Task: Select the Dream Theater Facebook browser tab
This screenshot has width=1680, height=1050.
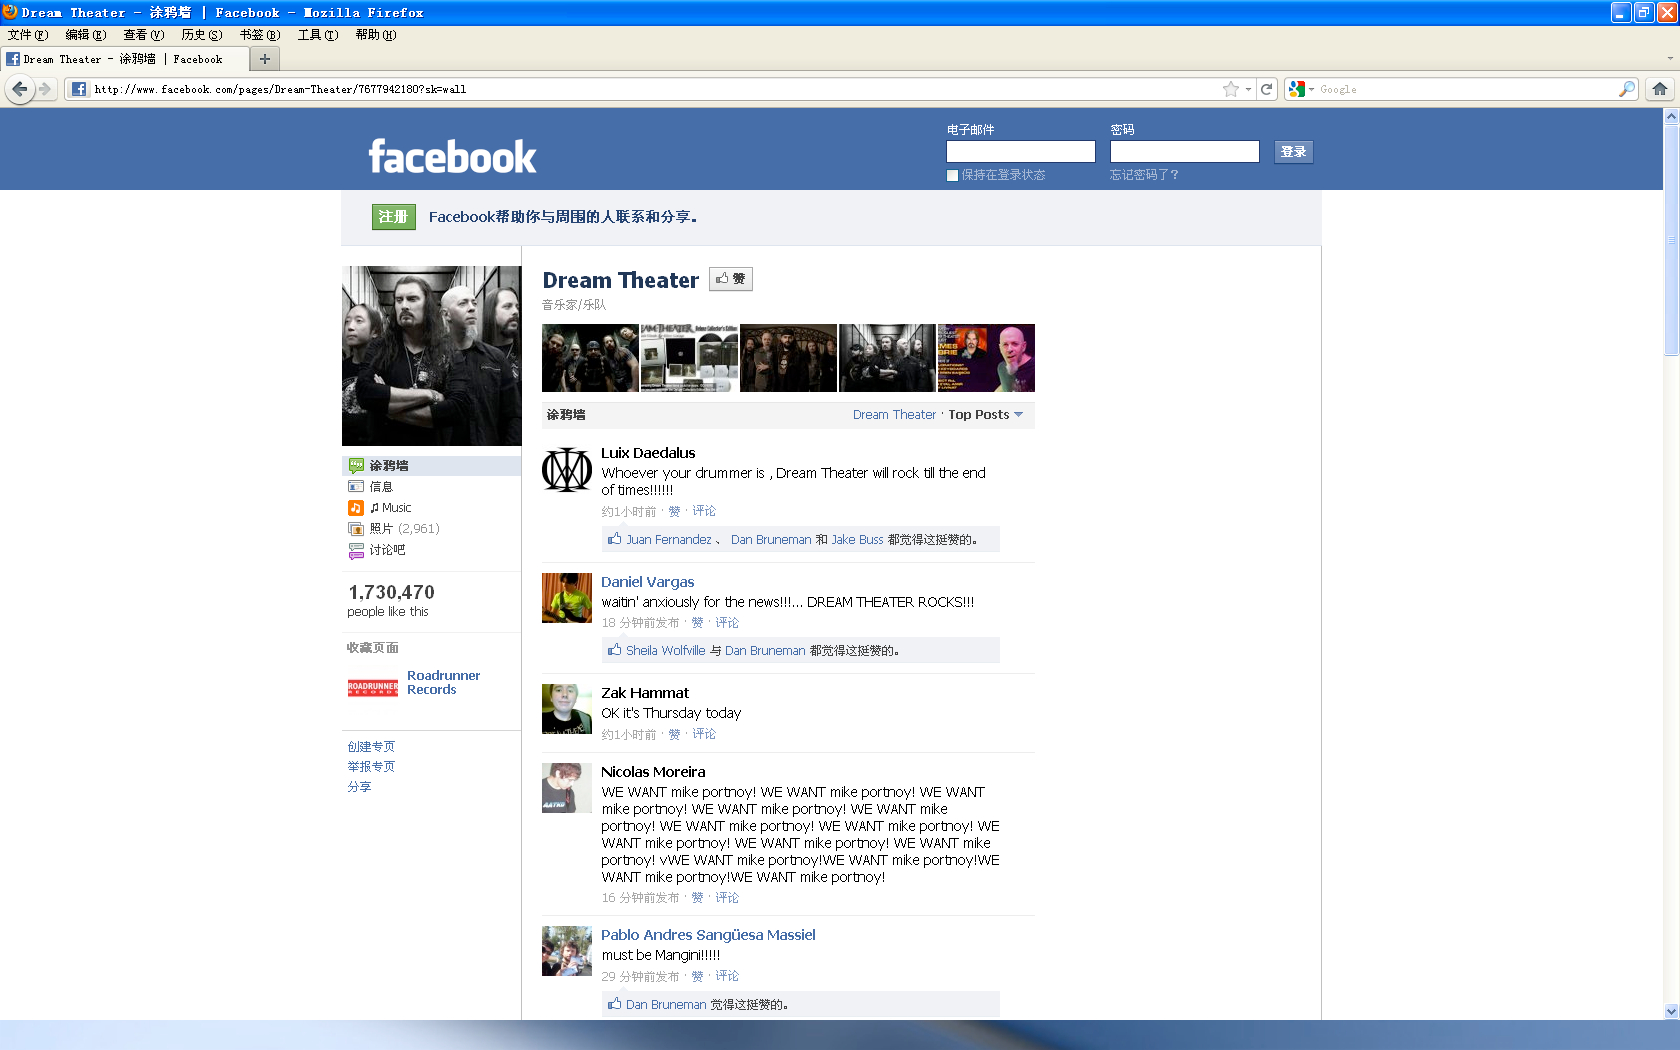Action: pyautogui.click(x=124, y=59)
